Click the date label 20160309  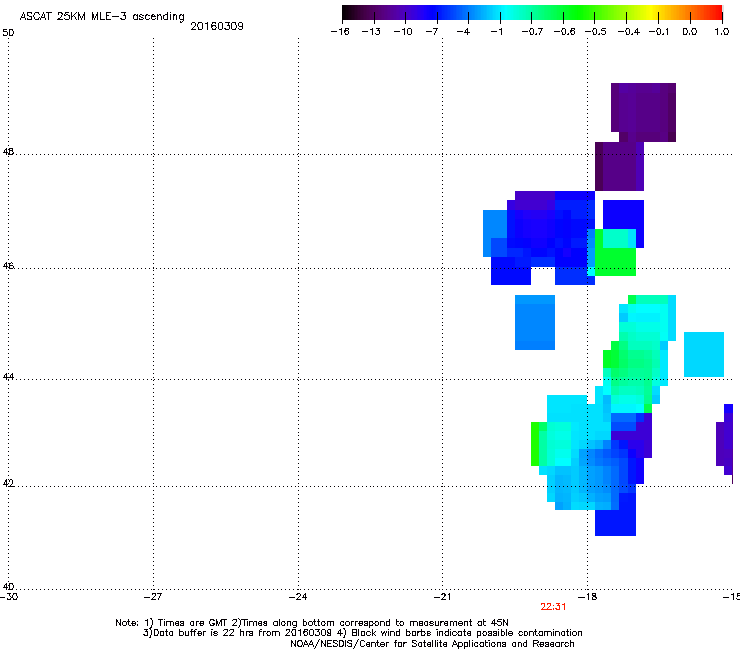click(x=217, y=26)
